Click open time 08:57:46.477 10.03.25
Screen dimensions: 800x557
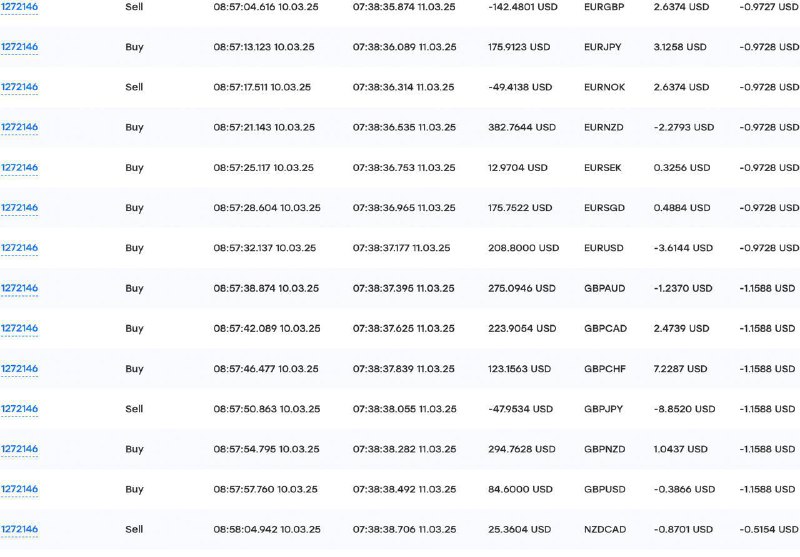(x=266, y=369)
